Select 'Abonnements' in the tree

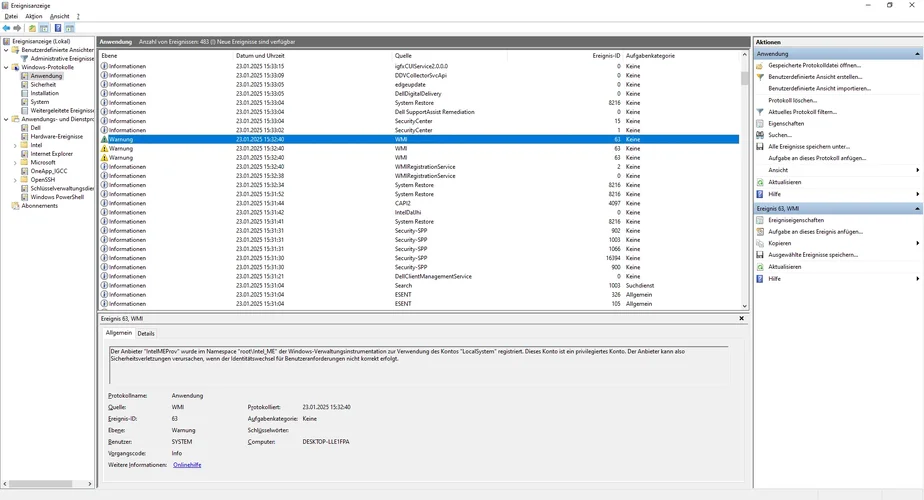point(39,206)
